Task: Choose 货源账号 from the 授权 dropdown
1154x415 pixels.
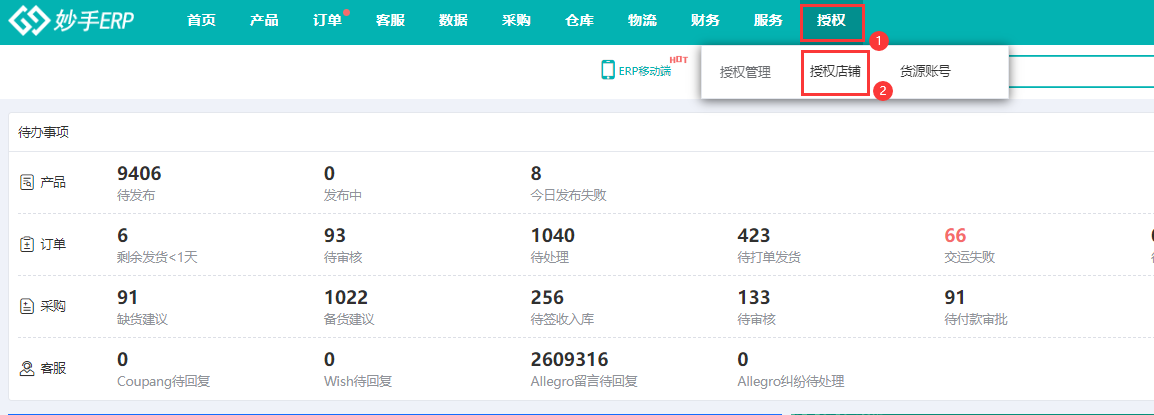Action: [925, 72]
